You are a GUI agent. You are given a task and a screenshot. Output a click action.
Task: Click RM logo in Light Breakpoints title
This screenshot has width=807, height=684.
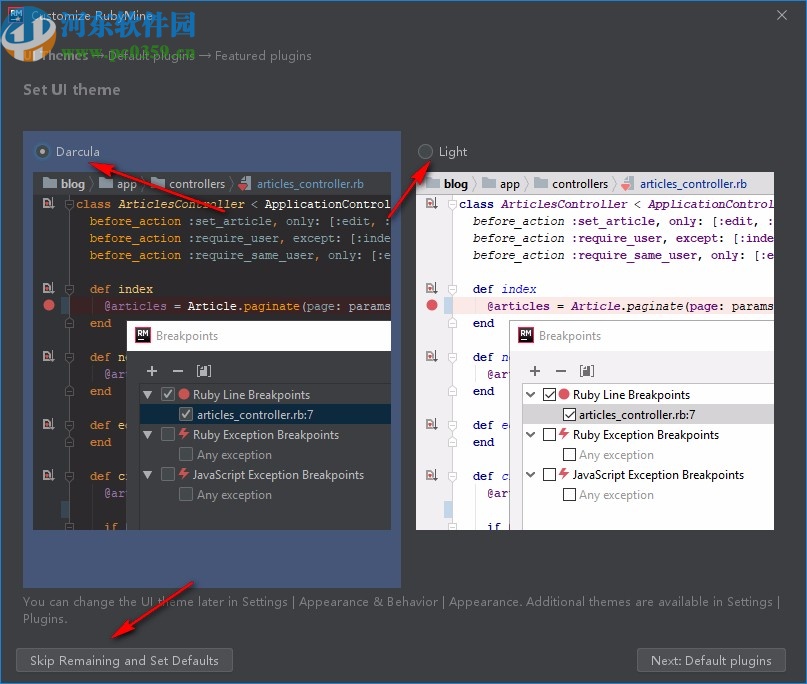point(525,335)
